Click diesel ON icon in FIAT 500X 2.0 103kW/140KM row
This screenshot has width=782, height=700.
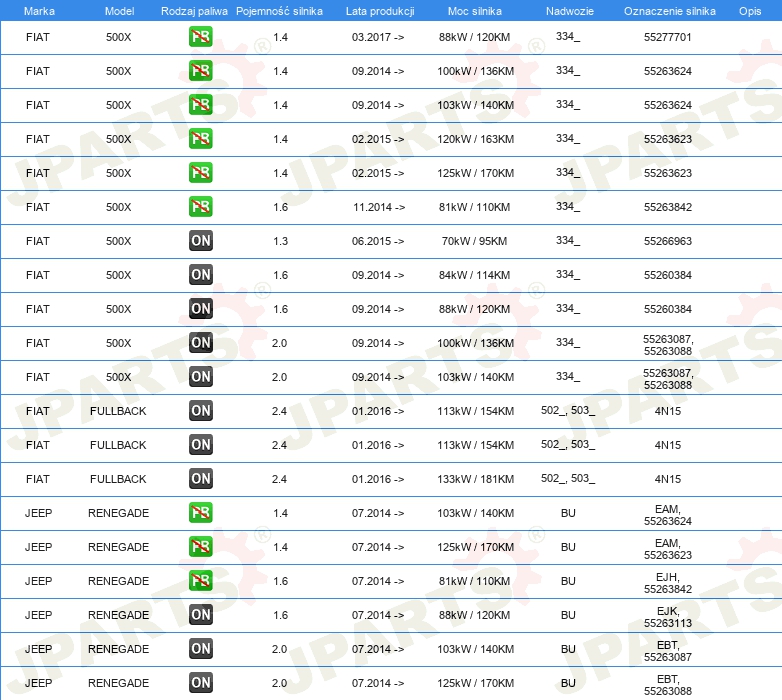(x=200, y=376)
